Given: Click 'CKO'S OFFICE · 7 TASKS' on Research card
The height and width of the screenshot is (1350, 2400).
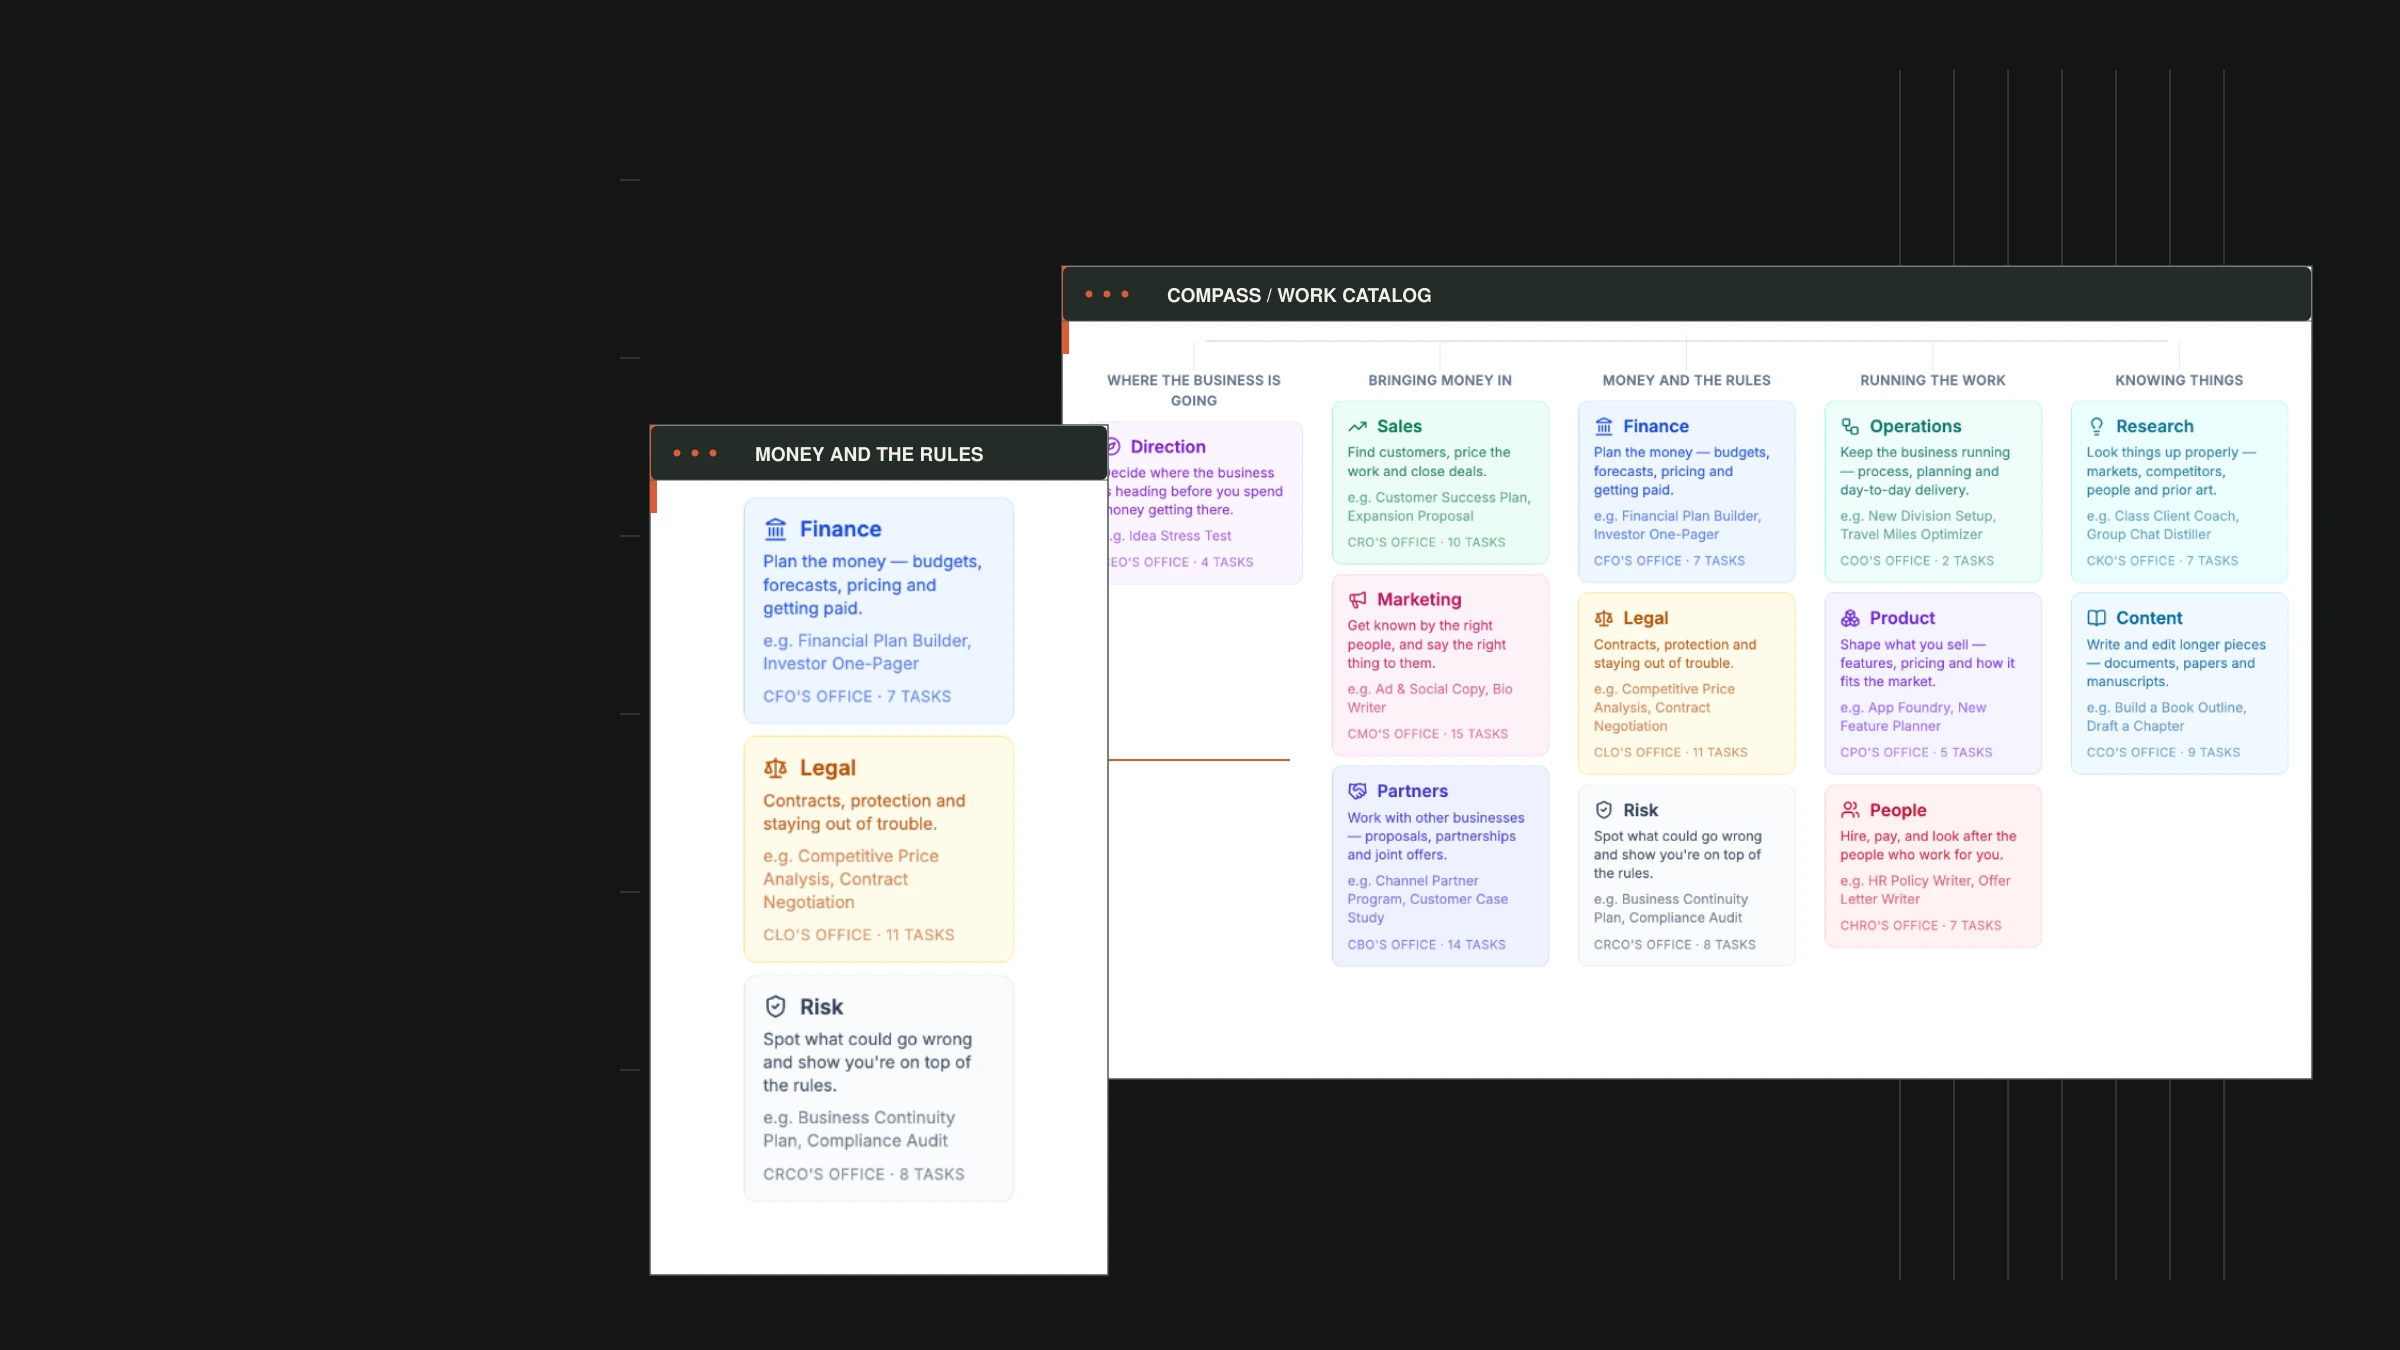Looking at the screenshot, I should (x=2162, y=562).
